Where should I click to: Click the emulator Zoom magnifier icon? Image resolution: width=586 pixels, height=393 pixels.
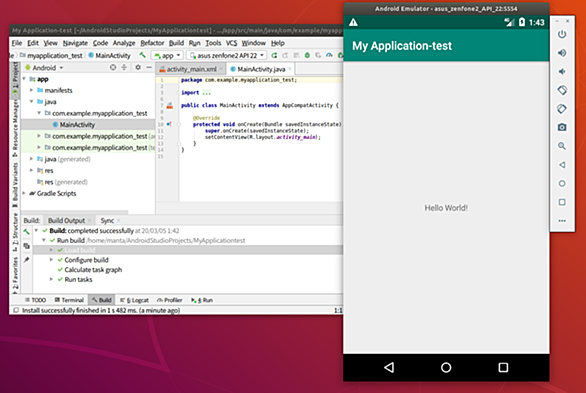point(562,146)
